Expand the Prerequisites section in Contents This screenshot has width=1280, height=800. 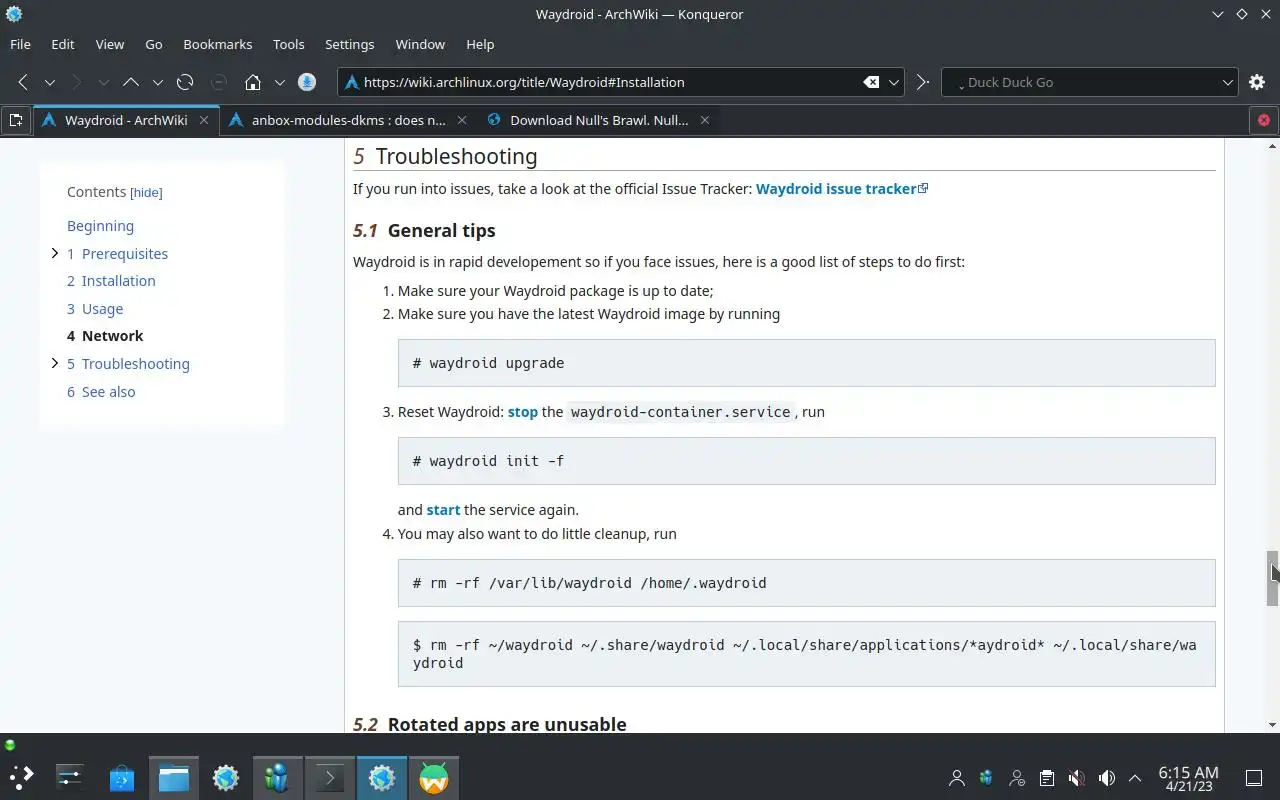[54, 253]
